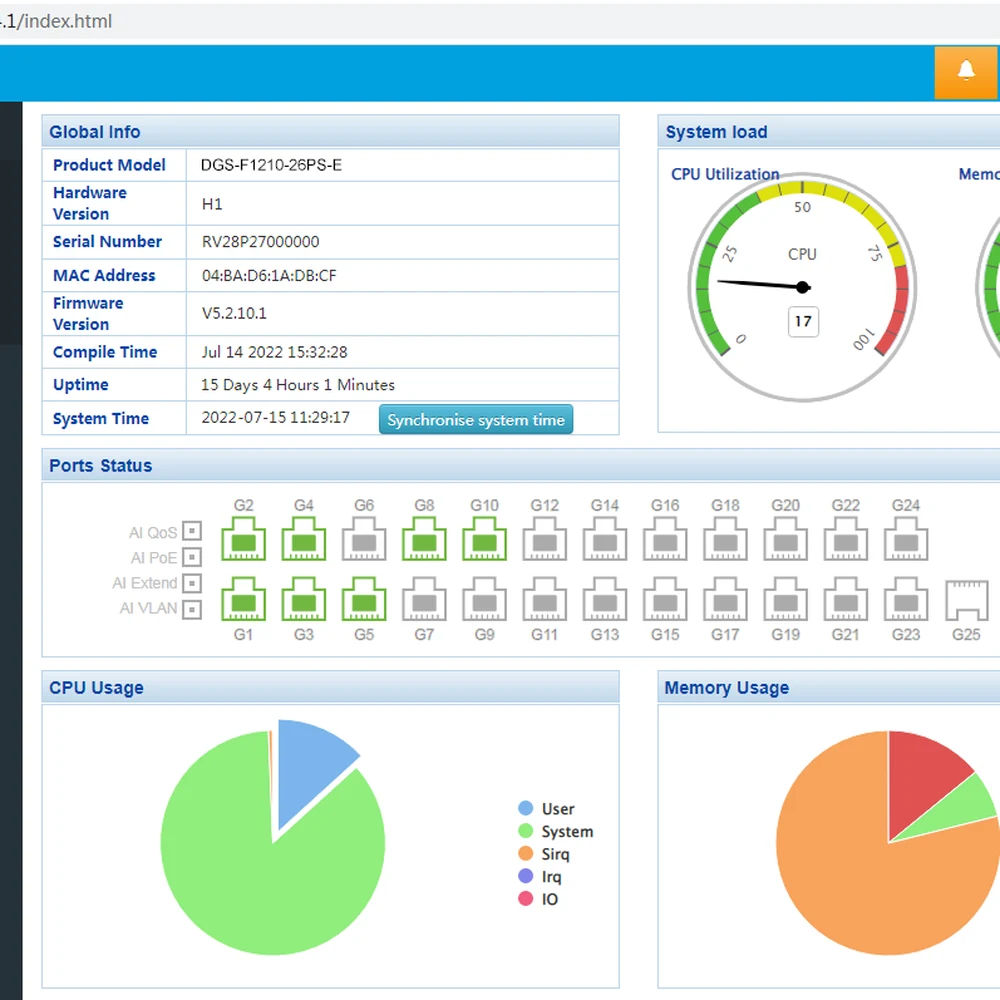Toggle User series in CPU legend

[x=546, y=809]
